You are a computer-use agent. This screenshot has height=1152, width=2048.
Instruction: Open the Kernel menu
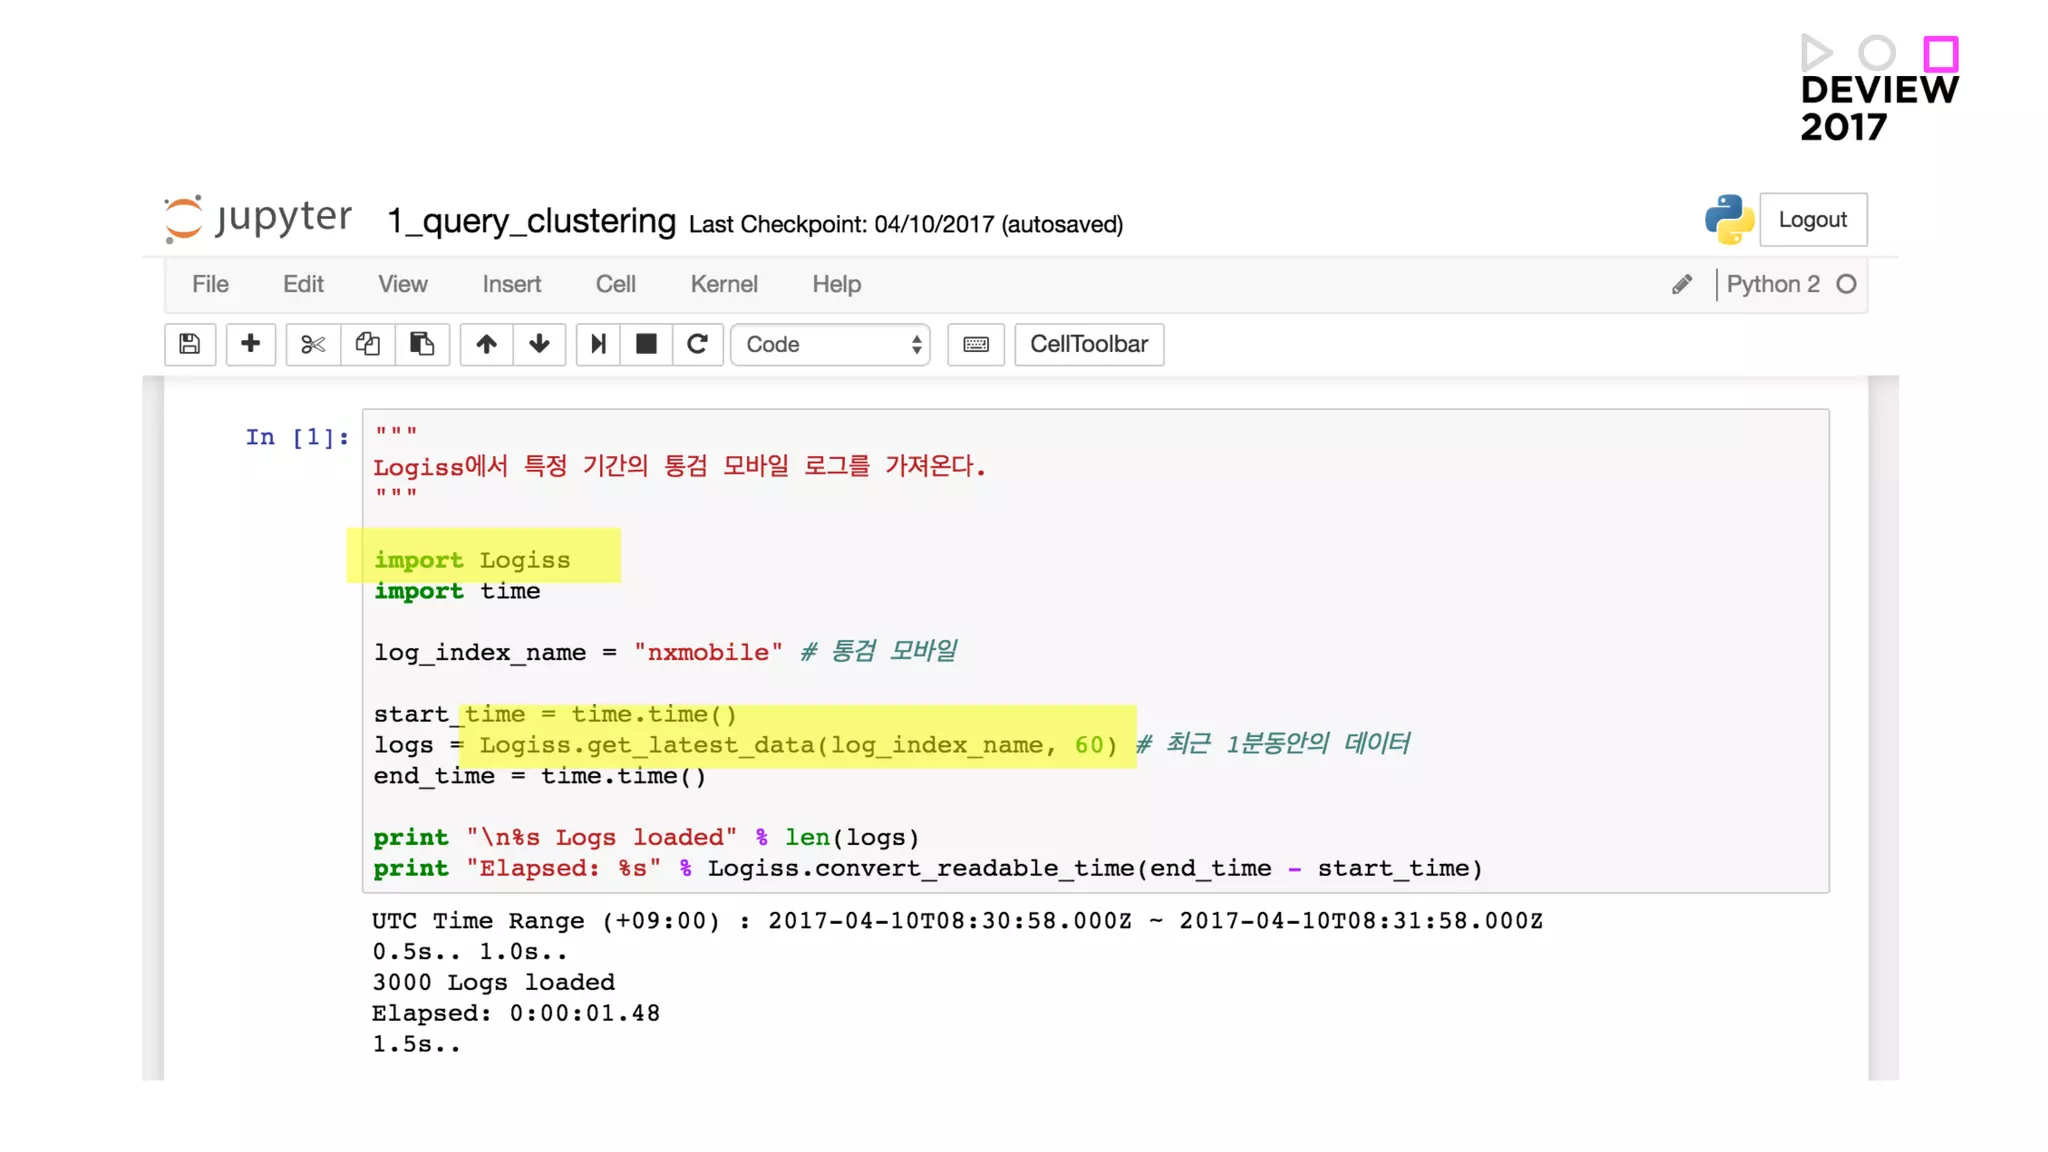[x=723, y=284]
